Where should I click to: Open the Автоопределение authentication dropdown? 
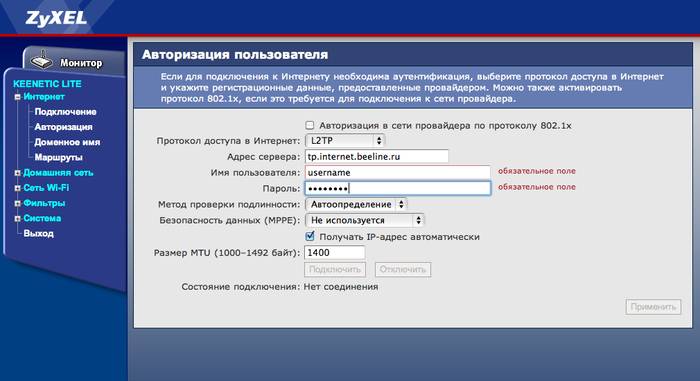coord(356,205)
